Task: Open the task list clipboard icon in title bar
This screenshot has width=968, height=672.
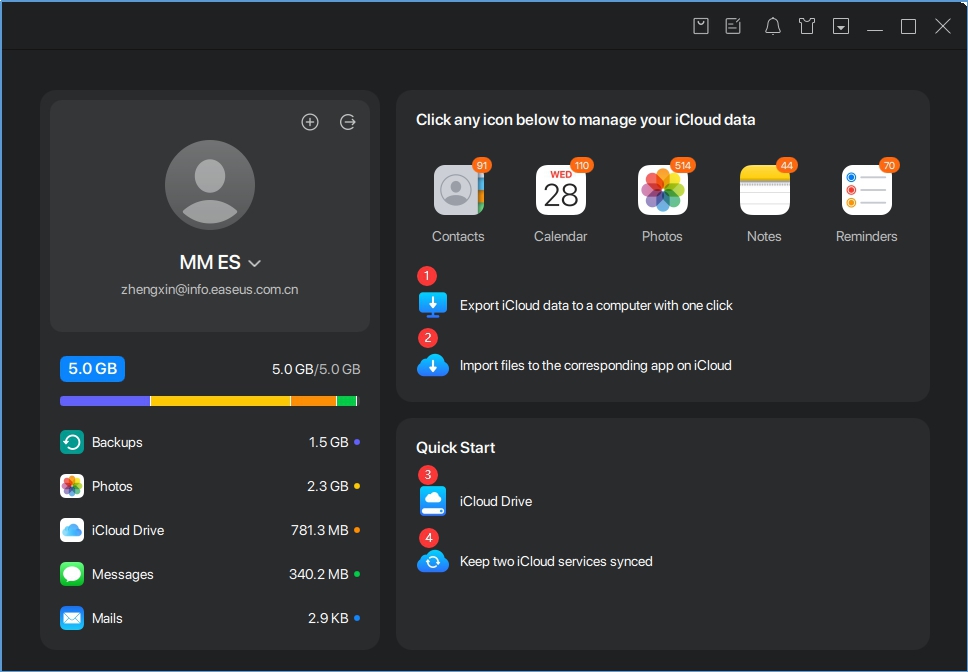Action: click(x=701, y=26)
